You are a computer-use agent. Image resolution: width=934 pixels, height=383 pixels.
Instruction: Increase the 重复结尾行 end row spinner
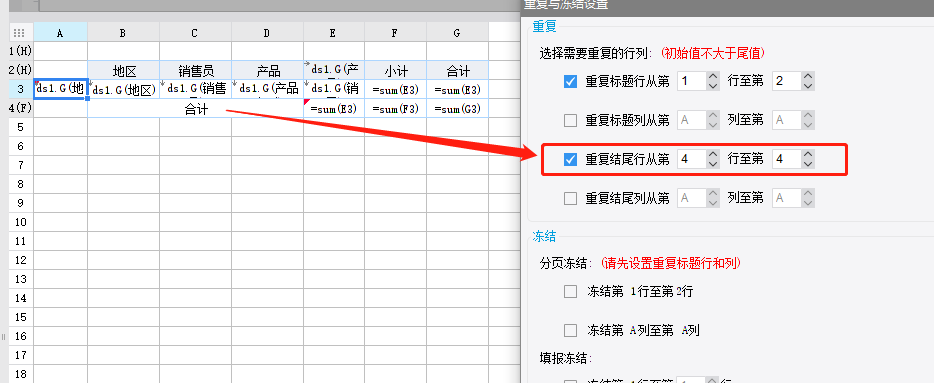[x=808, y=154]
